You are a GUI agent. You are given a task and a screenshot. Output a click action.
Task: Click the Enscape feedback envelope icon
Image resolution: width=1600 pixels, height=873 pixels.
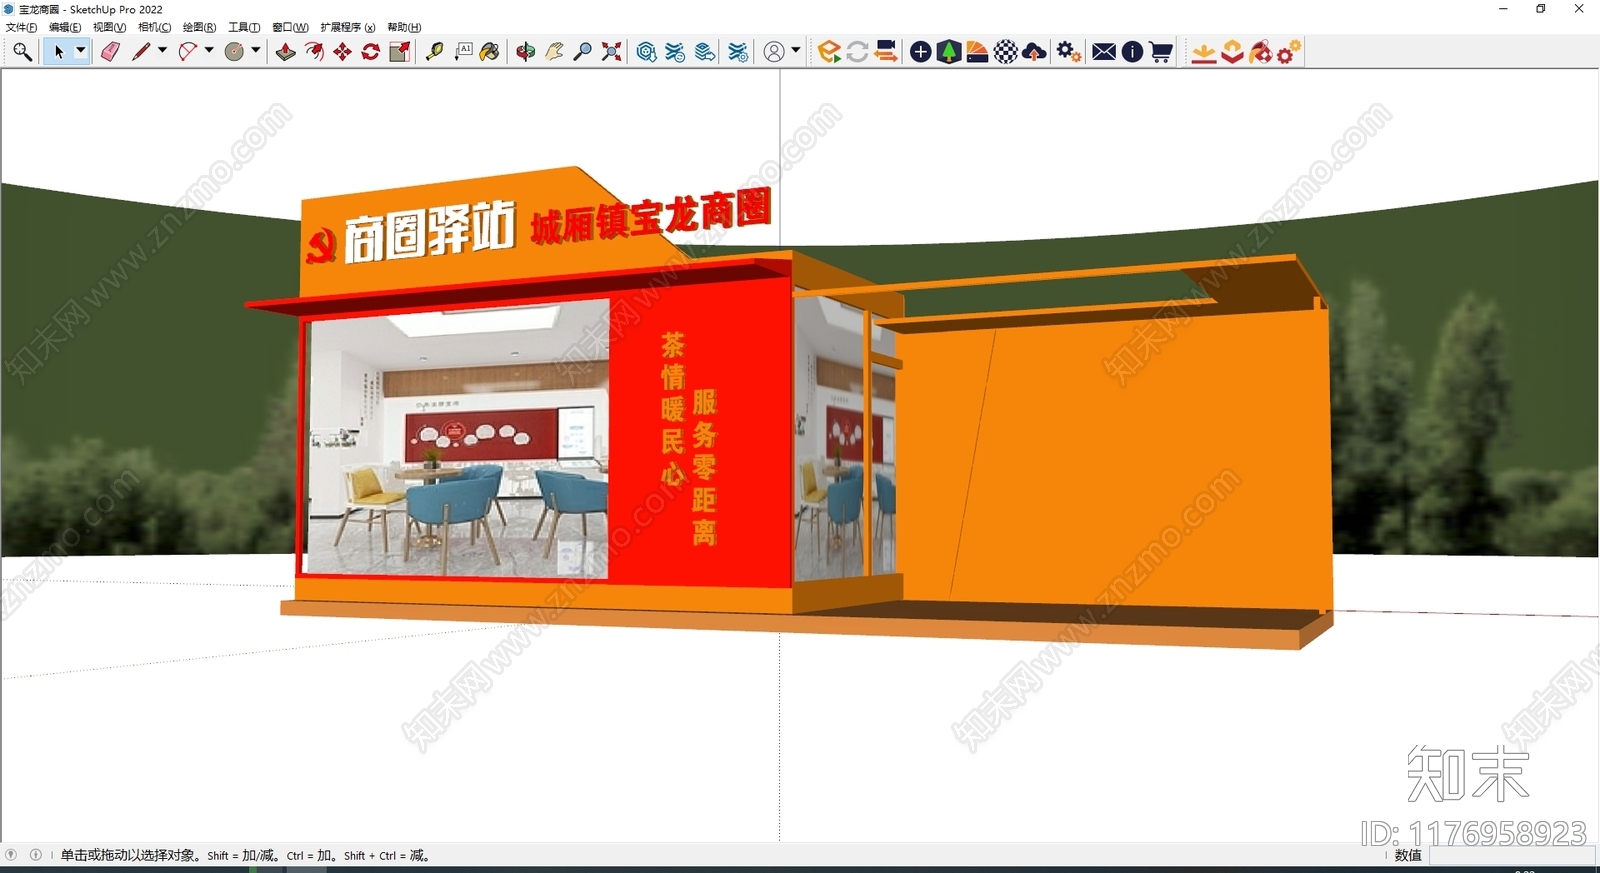[x=1104, y=52]
